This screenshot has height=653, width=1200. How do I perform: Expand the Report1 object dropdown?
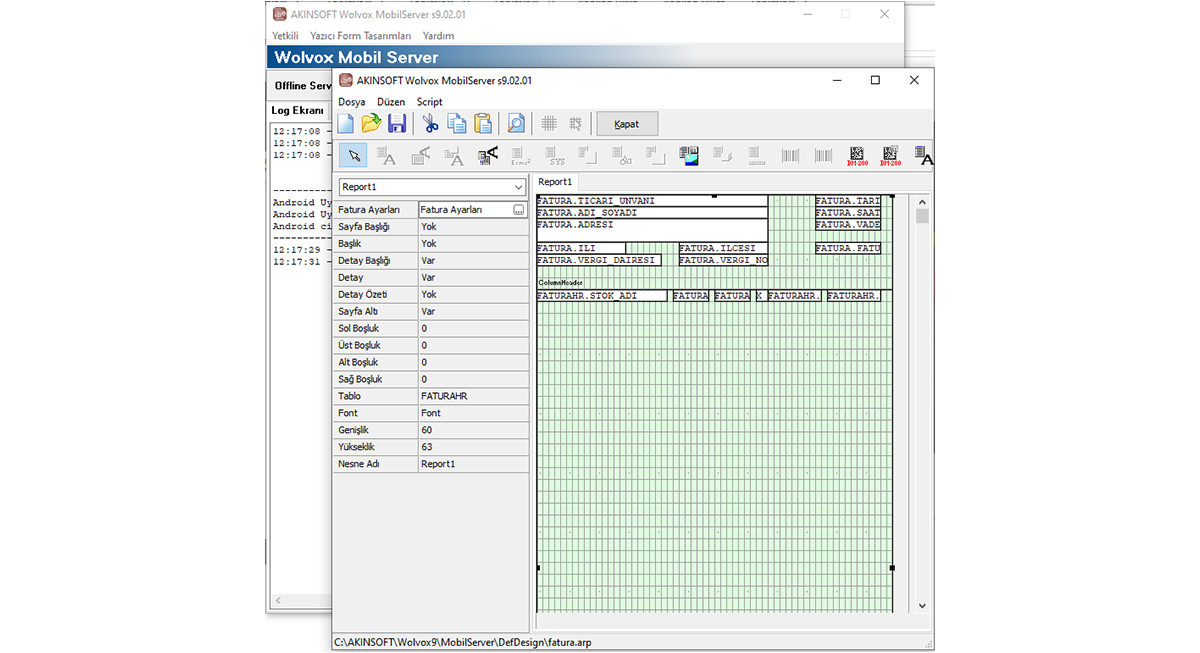[518, 187]
